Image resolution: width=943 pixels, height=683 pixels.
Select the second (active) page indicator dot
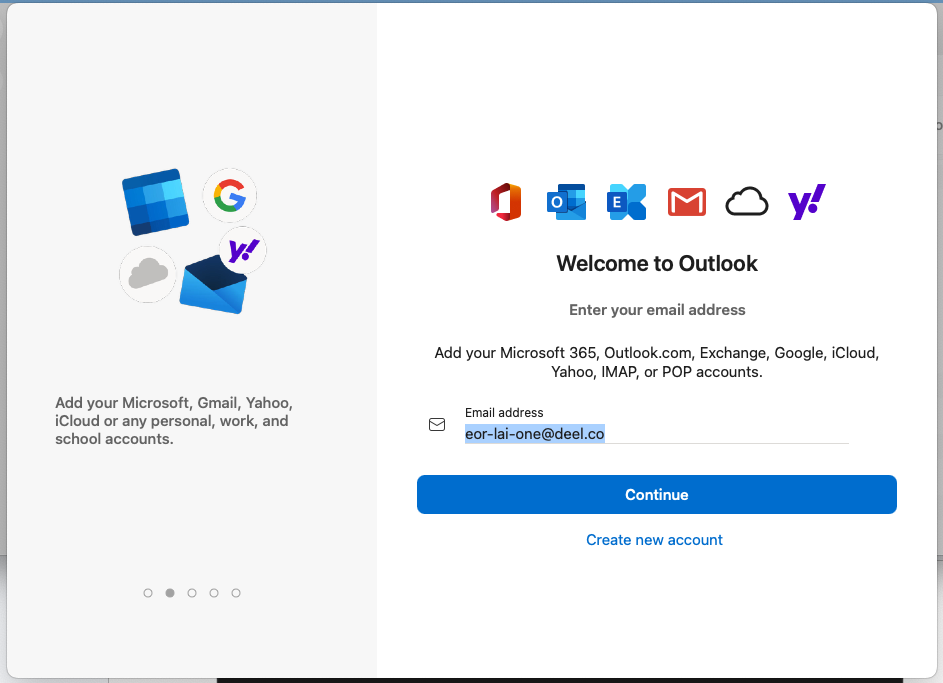[170, 593]
